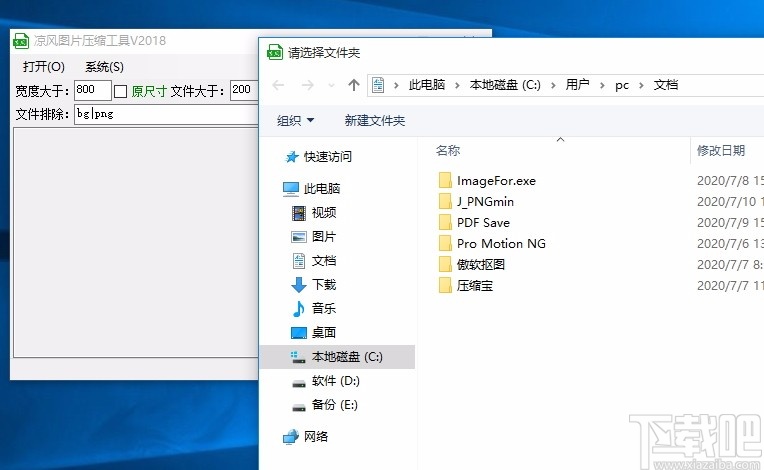This screenshot has height=470, width=764.
Task: Go forward with the right arrow button
Action: (x=307, y=85)
